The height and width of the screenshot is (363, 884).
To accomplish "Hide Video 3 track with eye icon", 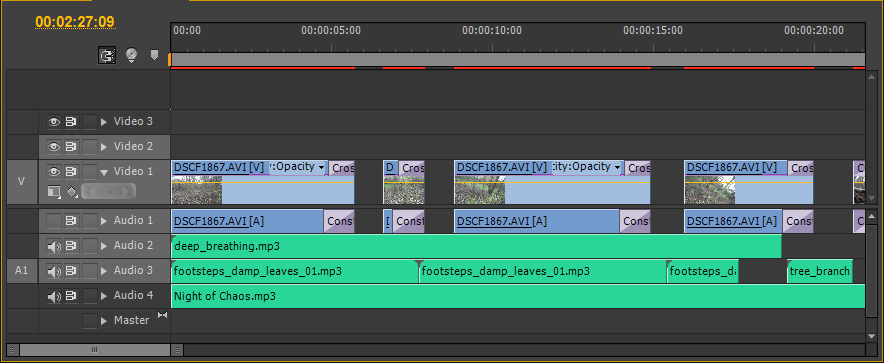I will (54, 121).
